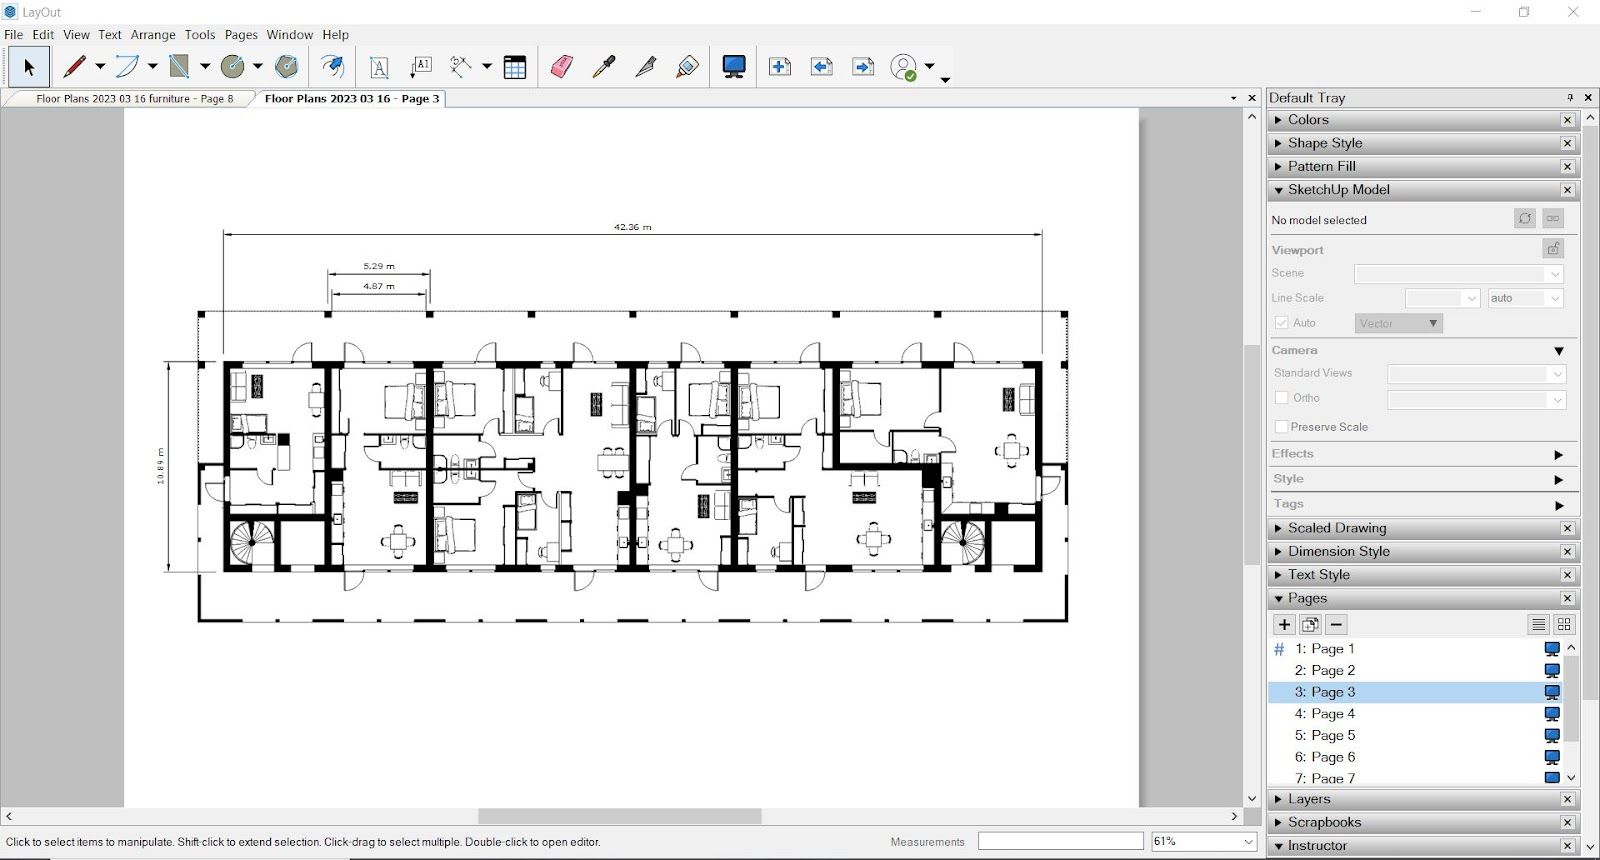Select the Circle tool
This screenshot has height=860, width=1600.
(x=233, y=67)
